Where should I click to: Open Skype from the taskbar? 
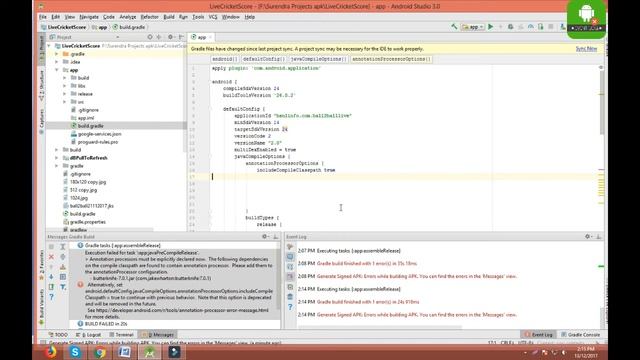click(x=75, y=352)
